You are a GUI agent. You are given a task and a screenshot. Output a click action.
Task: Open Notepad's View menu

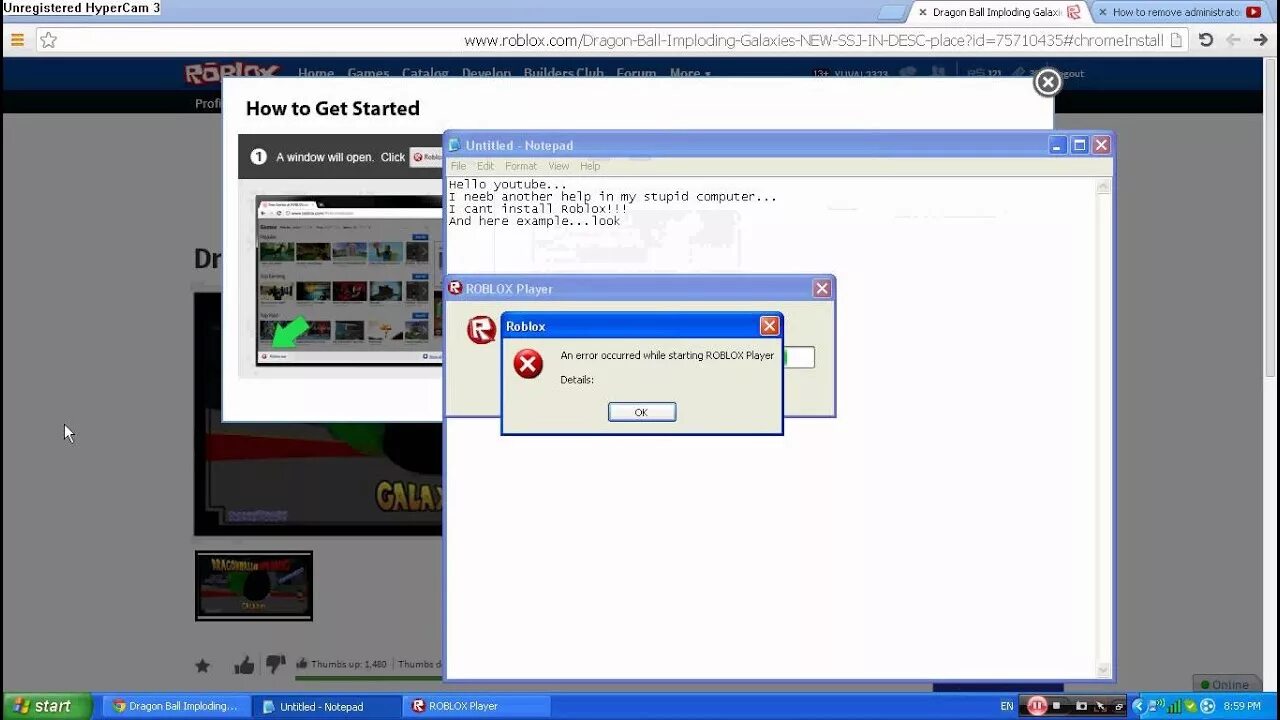pyautogui.click(x=559, y=166)
